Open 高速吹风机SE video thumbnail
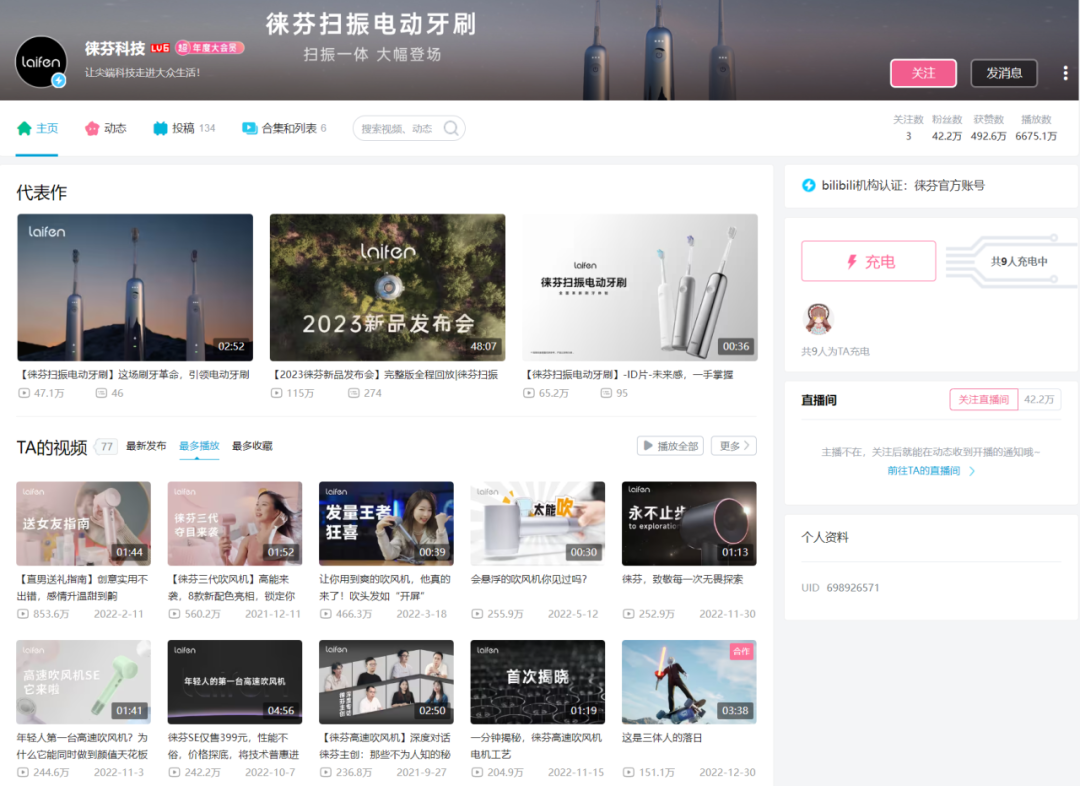Viewport: 1080px width, 786px height. click(x=83, y=682)
